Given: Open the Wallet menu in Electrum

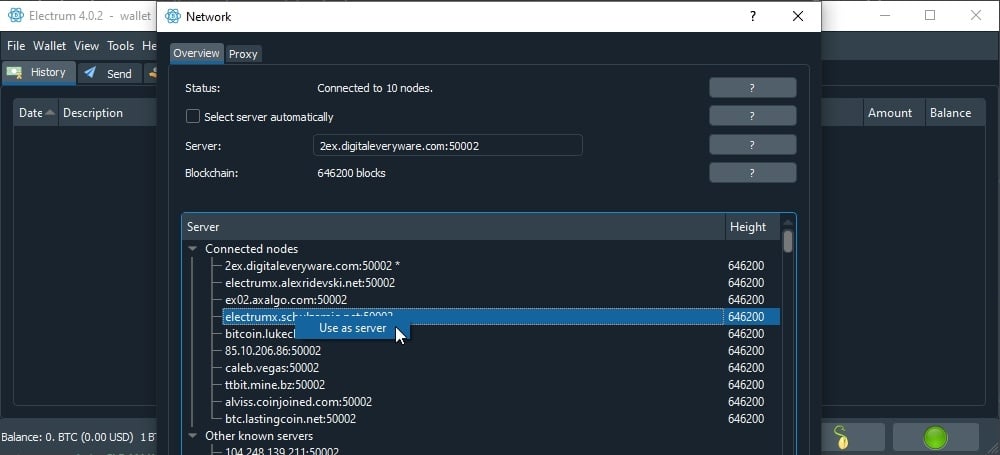Looking at the screenshot, I should click(x=50, y=46).
